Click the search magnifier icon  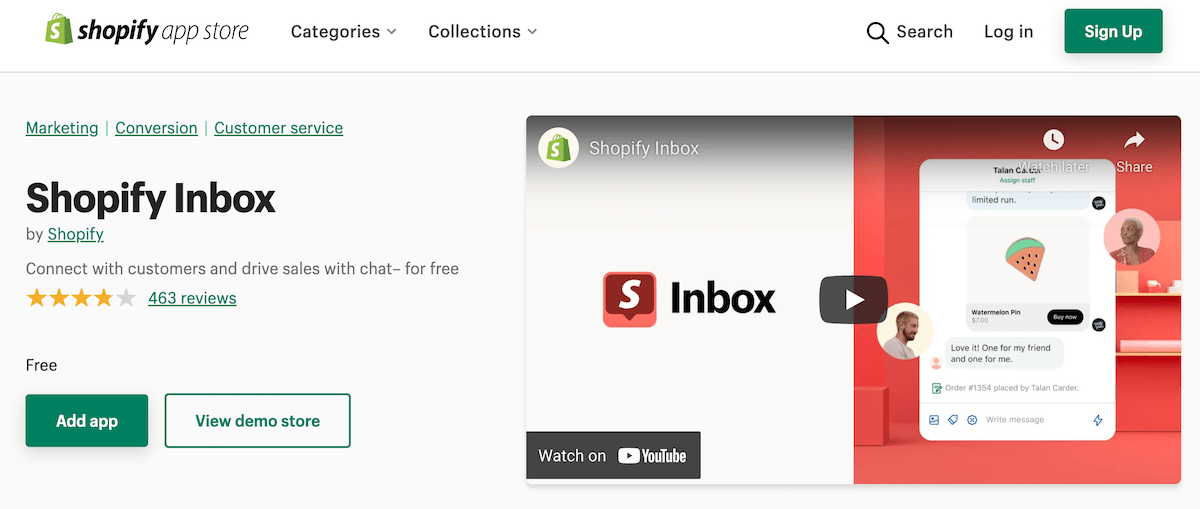coord(877,32)
